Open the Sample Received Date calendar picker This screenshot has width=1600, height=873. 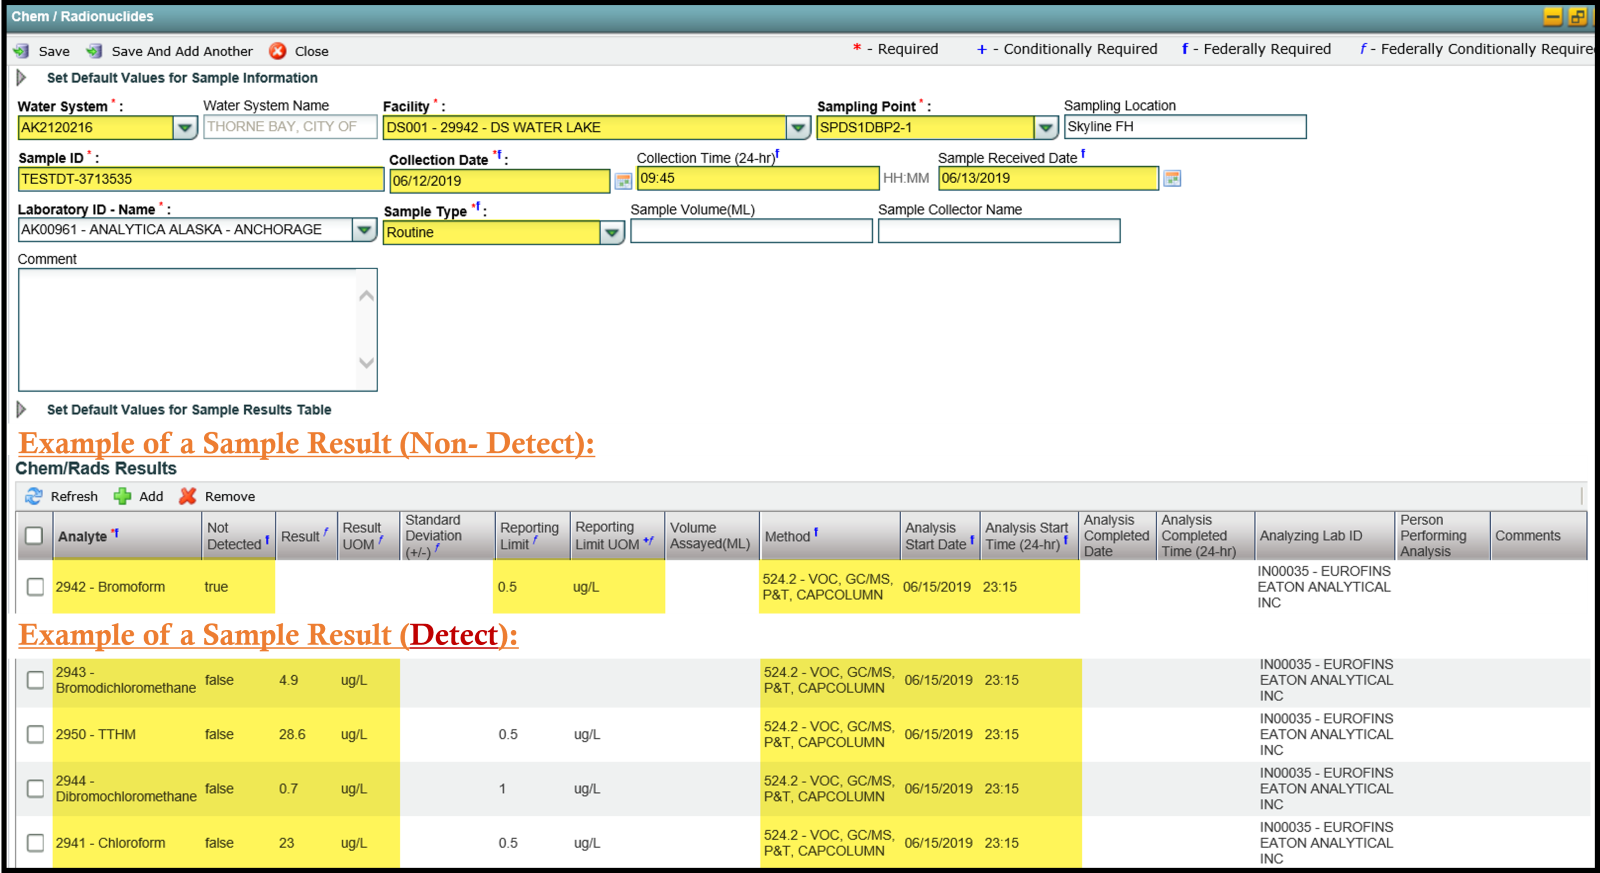[x=1172, y=178]
